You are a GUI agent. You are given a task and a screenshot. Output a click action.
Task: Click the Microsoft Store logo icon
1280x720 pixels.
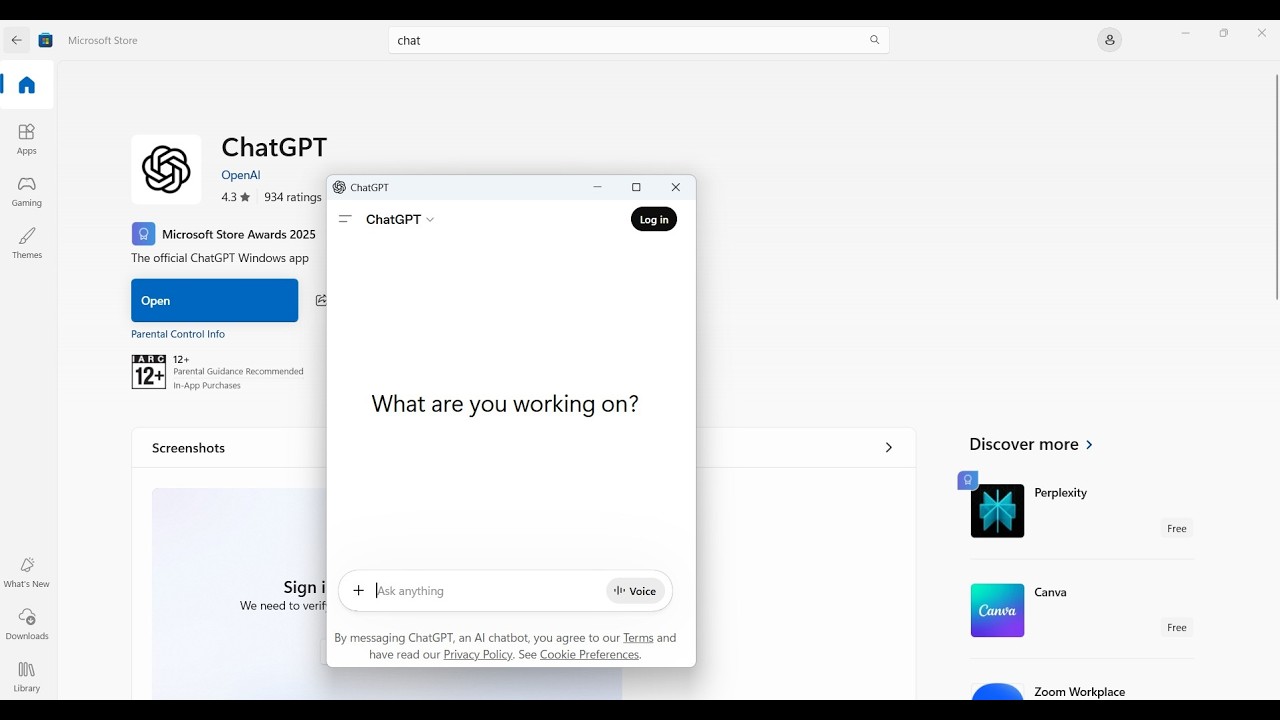[x=45, y=40]
